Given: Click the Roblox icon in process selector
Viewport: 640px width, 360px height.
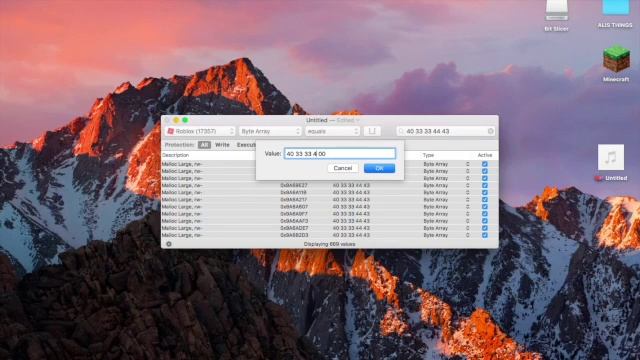Looking at the screenshot, I should pyautogui.click(x=171, y=131).
